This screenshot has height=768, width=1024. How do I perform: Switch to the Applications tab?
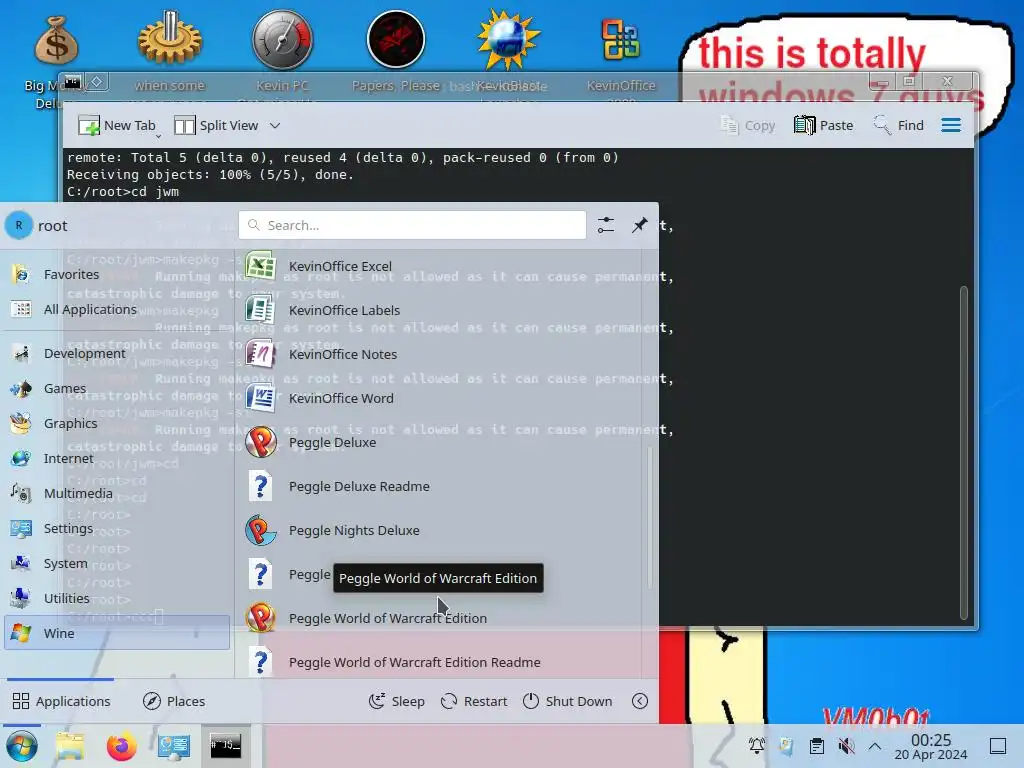[61, 701]
